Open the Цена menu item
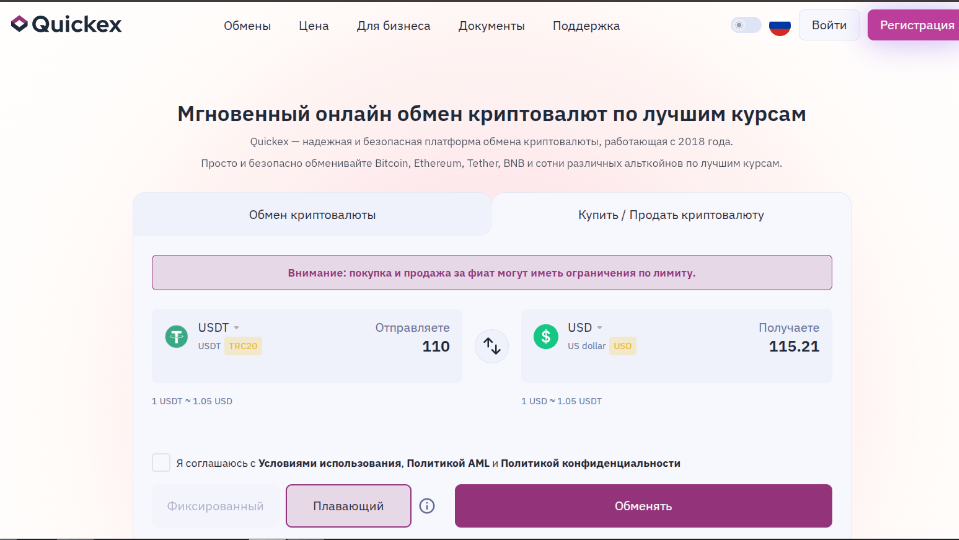The height and width of the screenshot is (540, 959). point(314,26)
